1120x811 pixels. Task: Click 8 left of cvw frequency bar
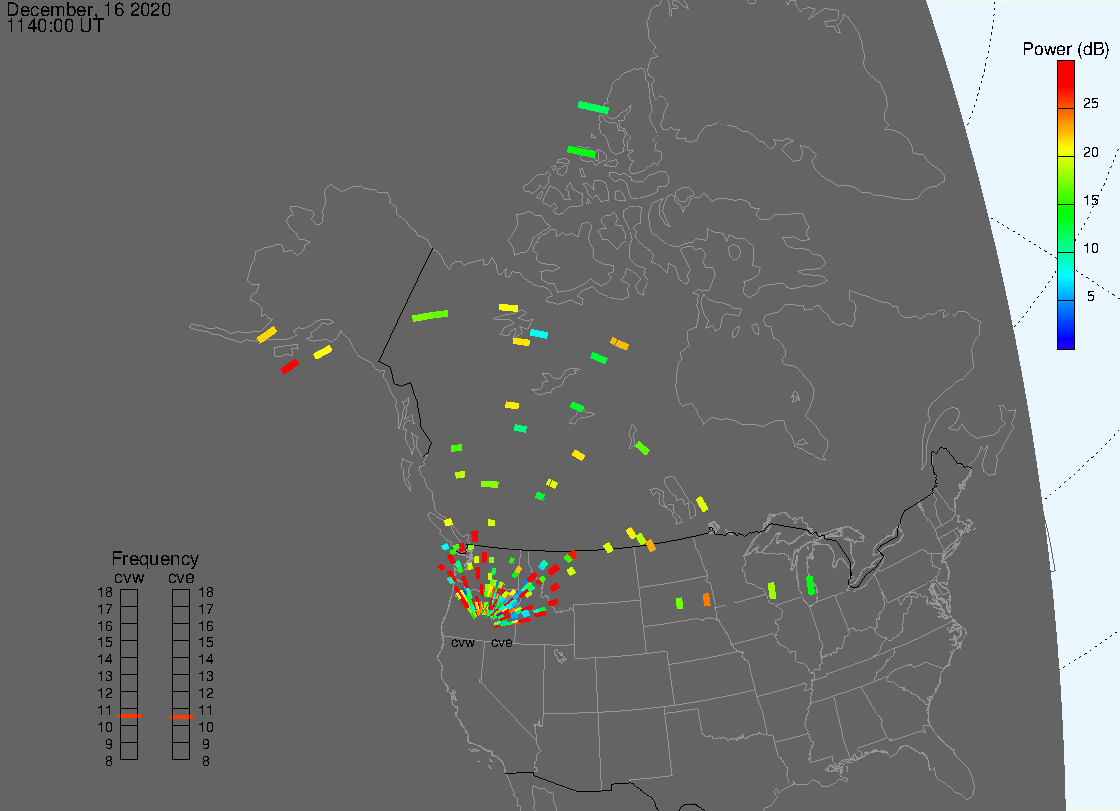pos(109,762)
